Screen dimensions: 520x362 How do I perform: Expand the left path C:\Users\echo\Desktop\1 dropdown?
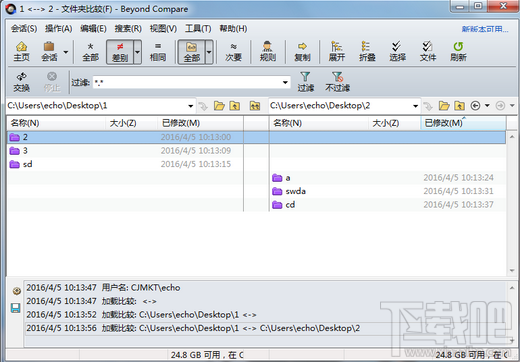(x=190, y=106)
